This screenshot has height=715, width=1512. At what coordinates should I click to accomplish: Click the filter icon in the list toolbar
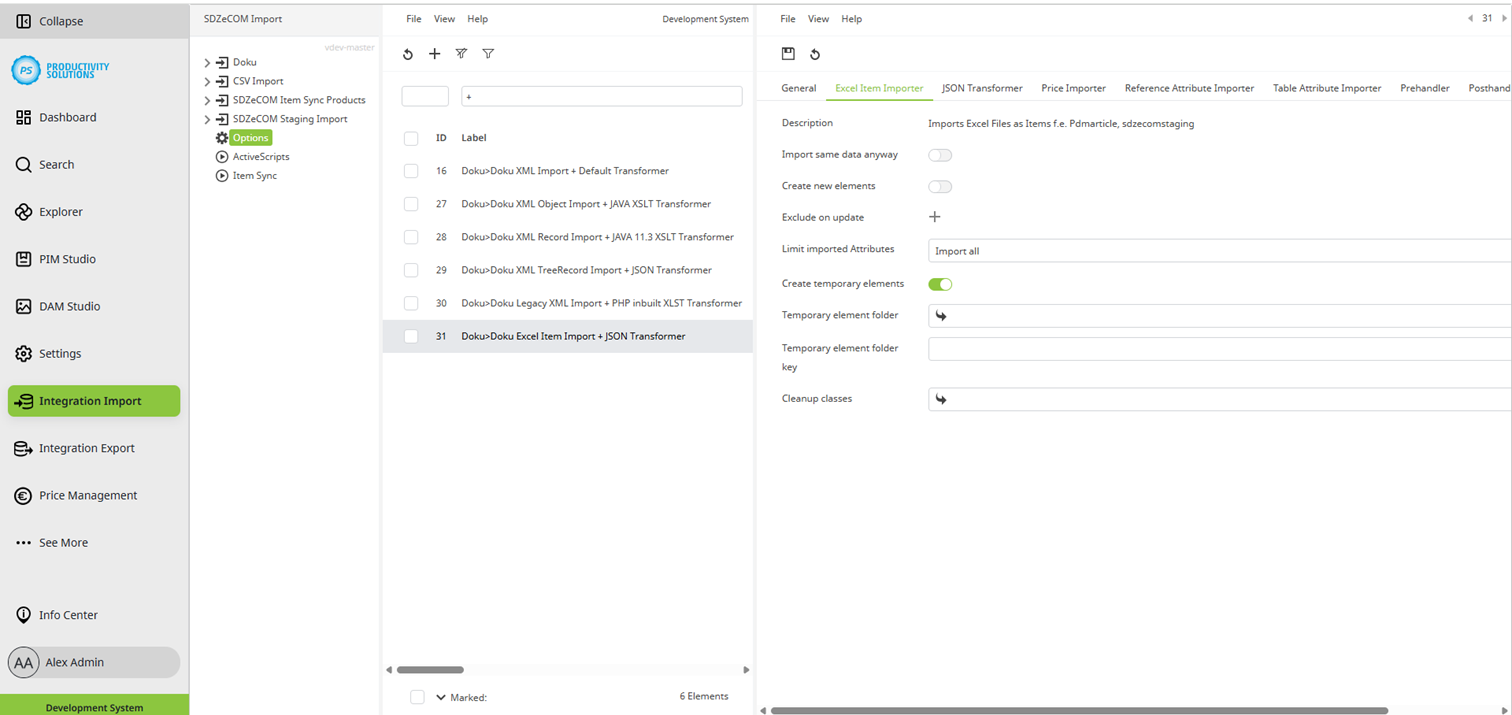(x=488, y=54)
